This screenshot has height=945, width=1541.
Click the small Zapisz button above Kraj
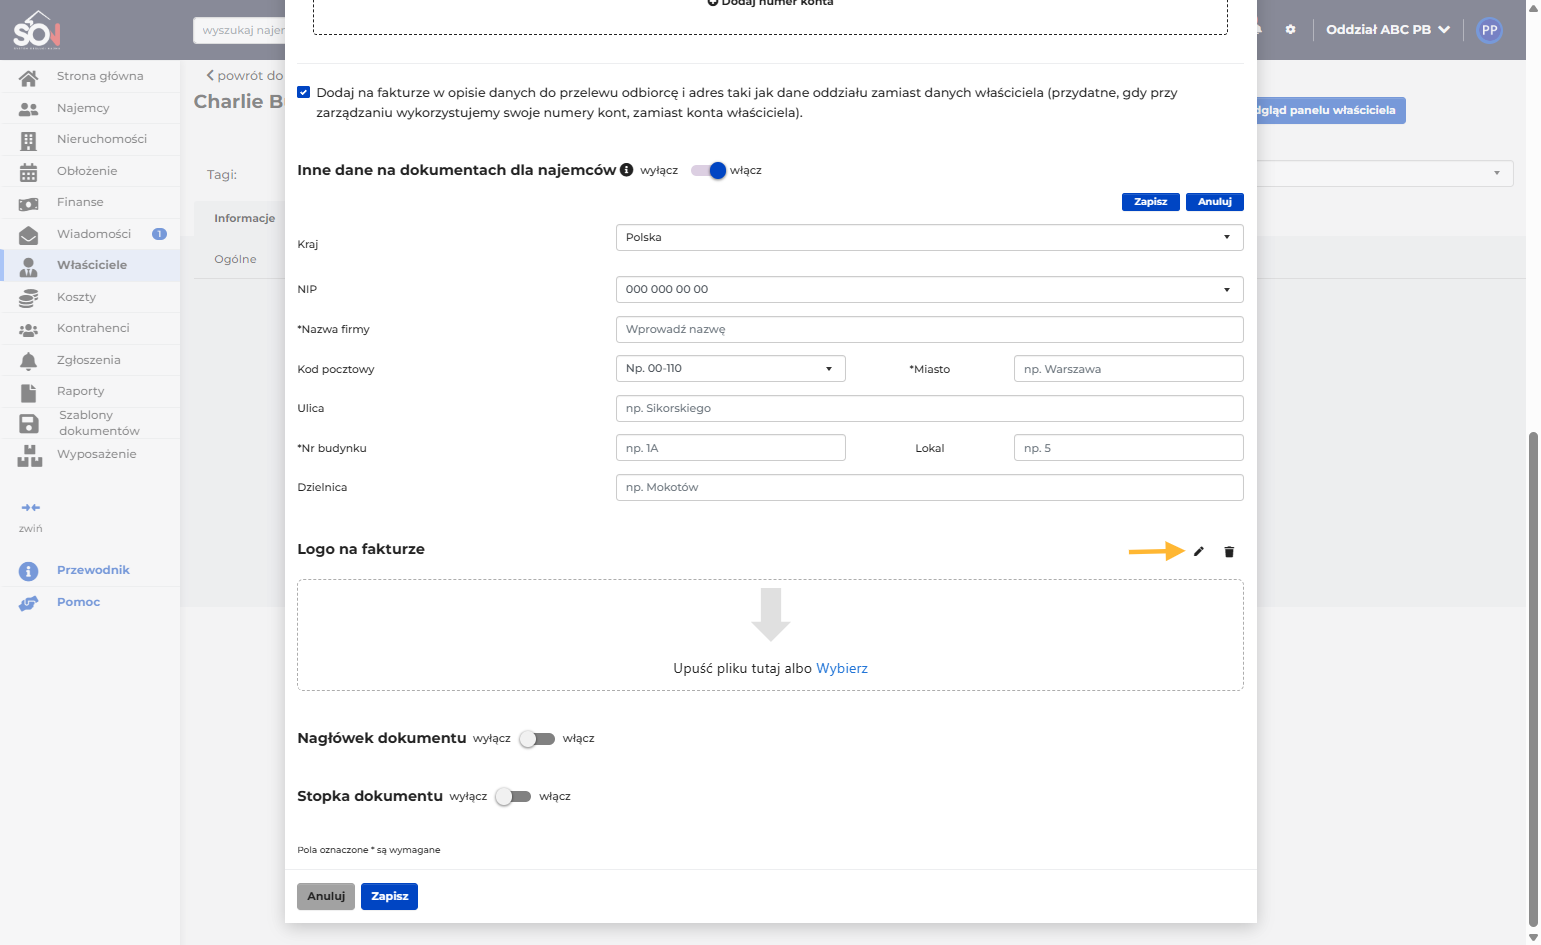1151,202
